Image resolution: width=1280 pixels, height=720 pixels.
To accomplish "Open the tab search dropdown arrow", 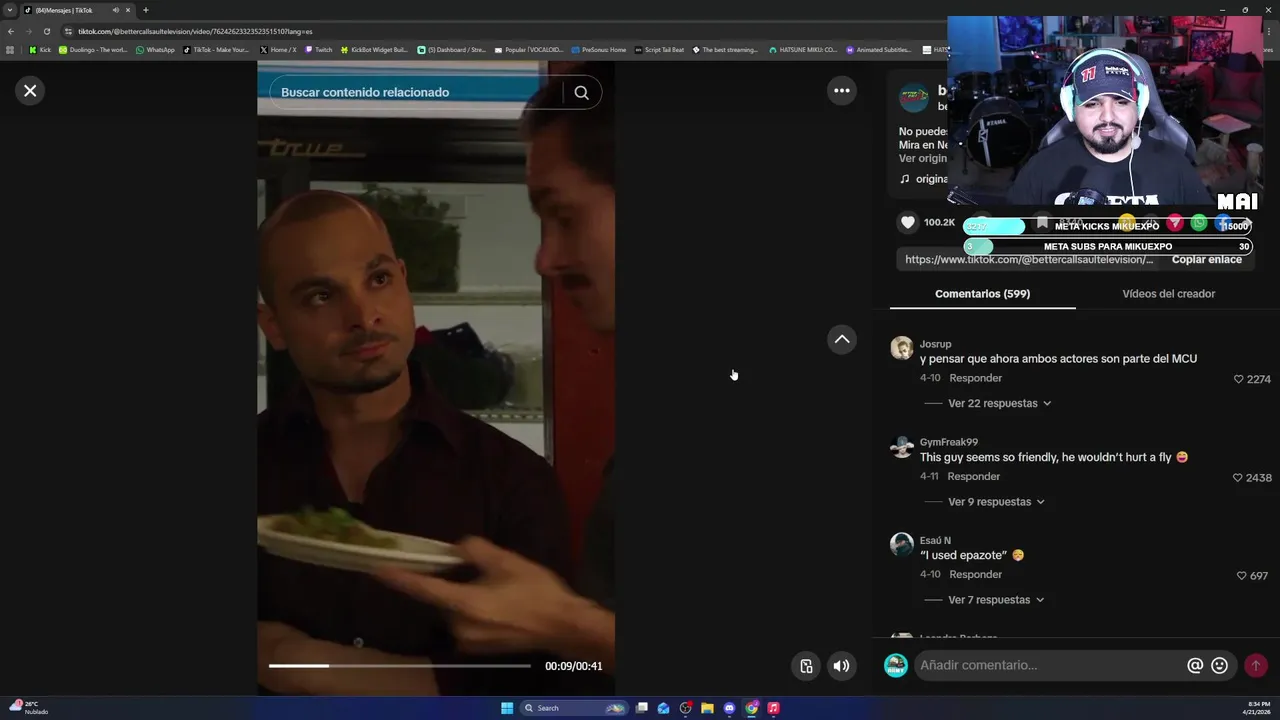I will click(x=10, y=10).
